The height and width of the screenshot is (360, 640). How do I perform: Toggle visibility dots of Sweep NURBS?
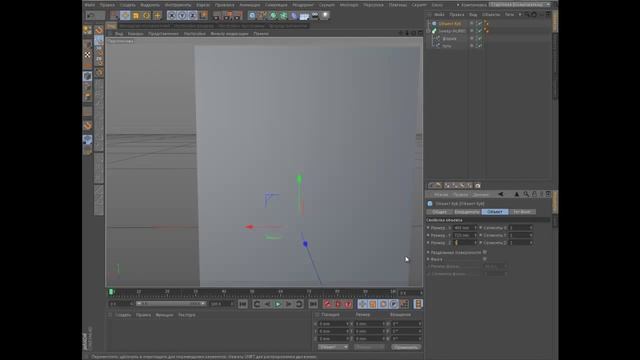coord(472,31)
